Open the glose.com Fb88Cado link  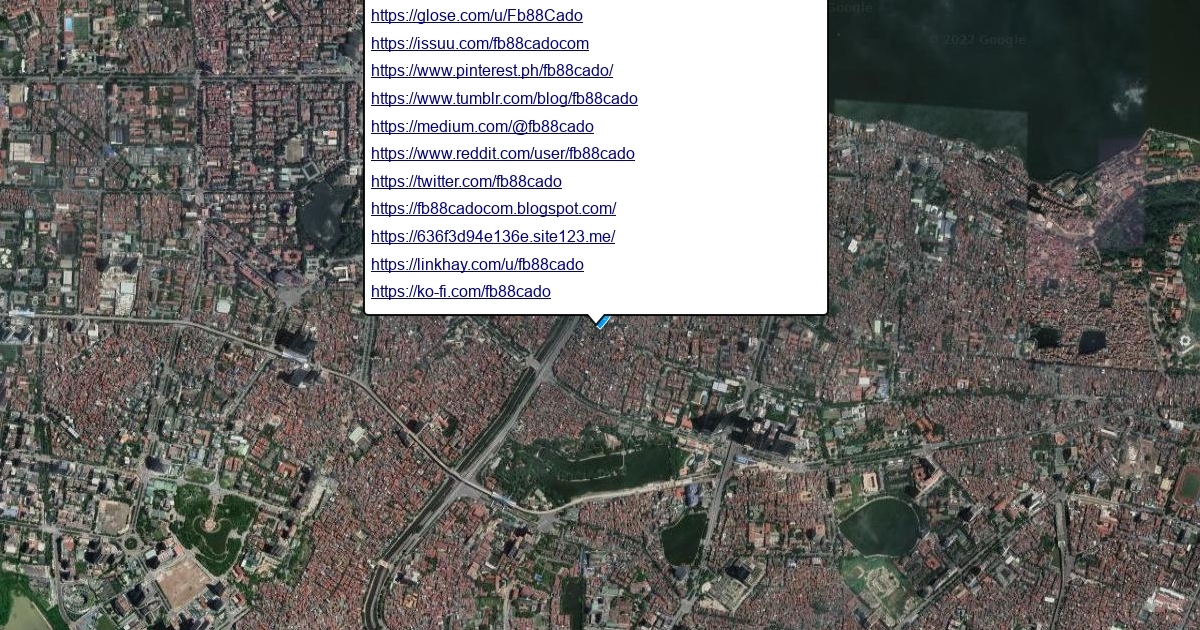coord(476,16)
